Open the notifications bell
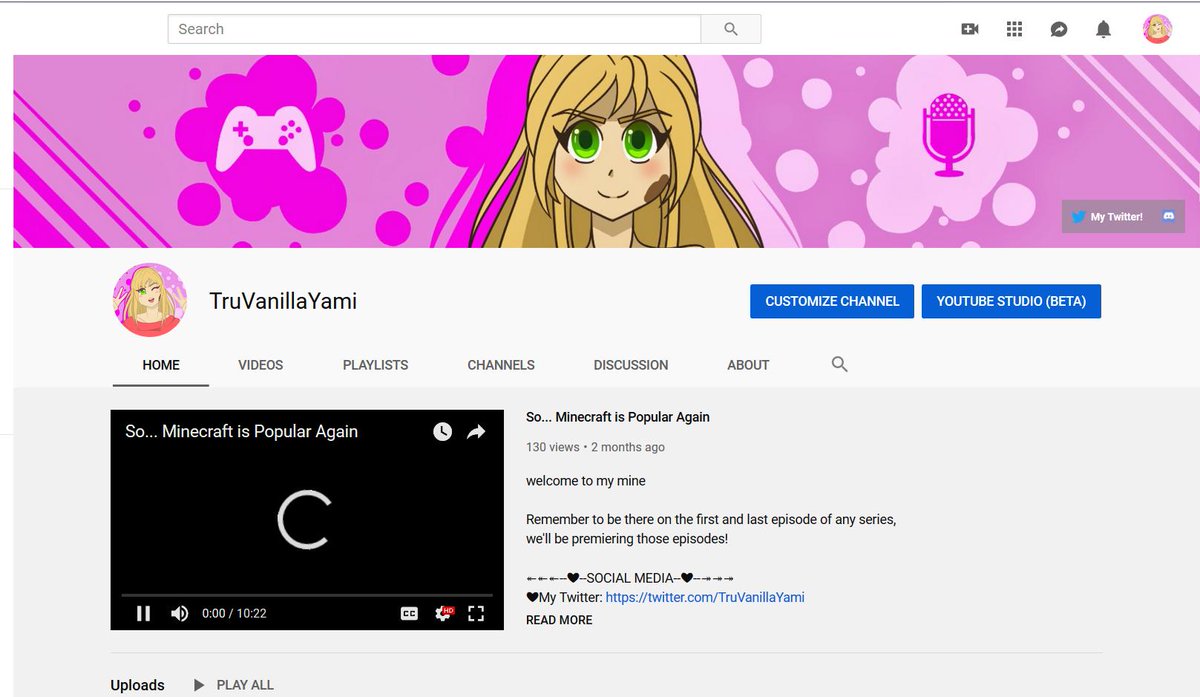This screenshot has height=697, width=1200. pos(1103,29)
